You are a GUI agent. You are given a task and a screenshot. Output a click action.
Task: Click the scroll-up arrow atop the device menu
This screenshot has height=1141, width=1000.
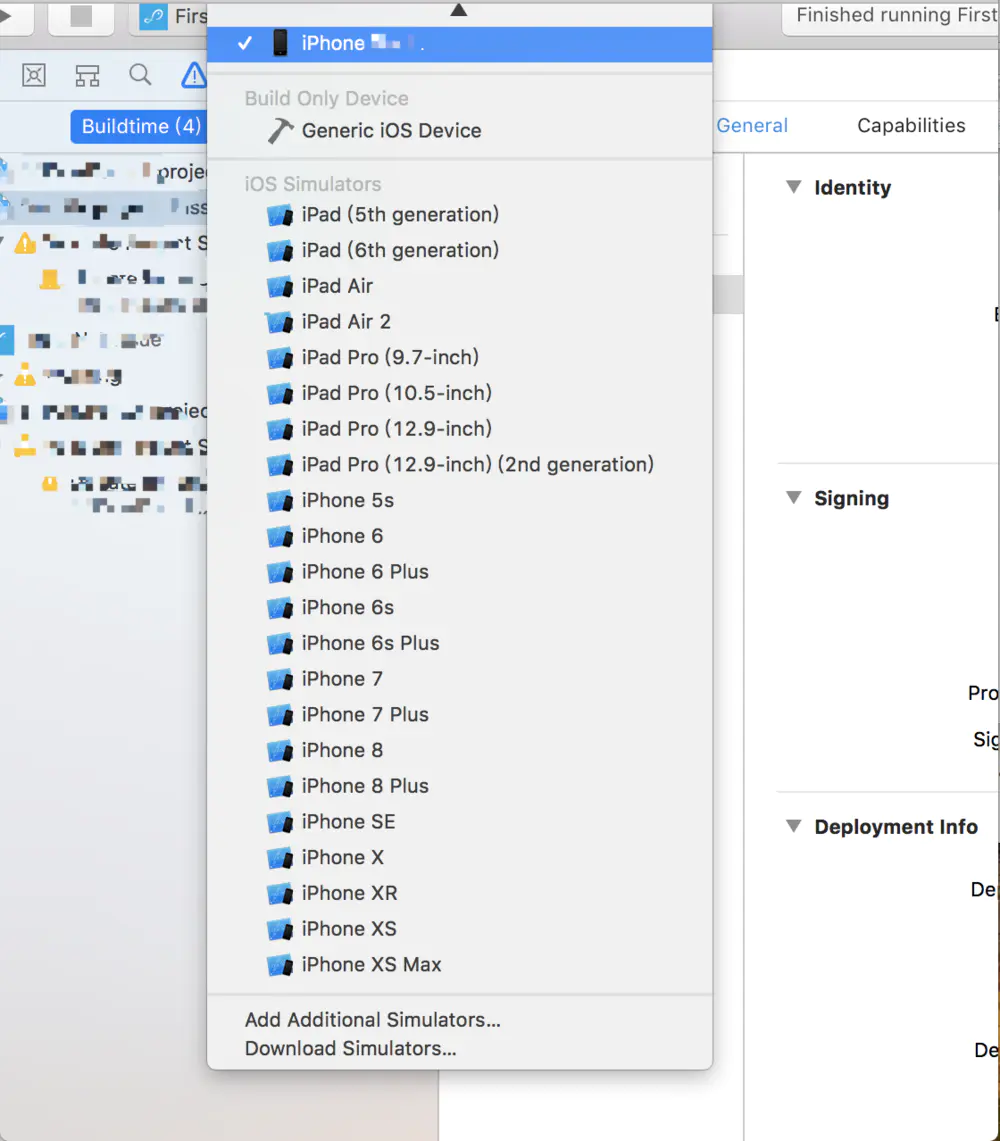459,9
